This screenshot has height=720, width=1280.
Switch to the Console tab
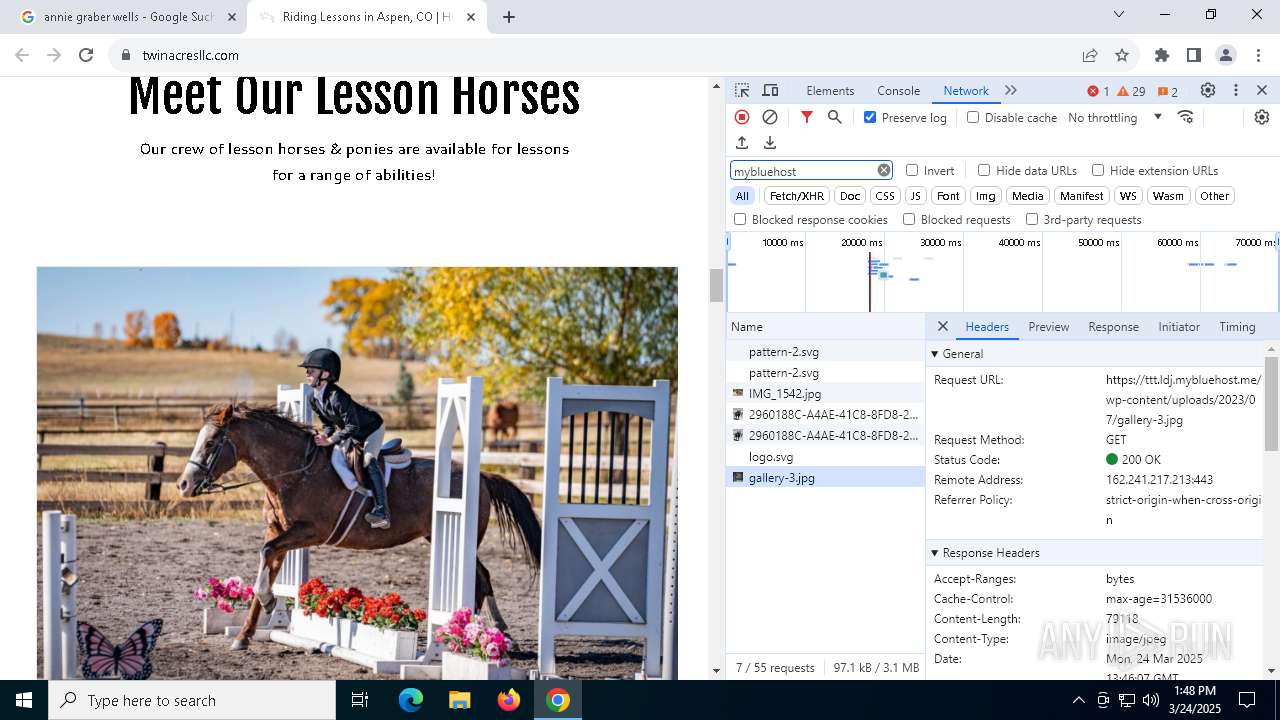[x=898, y=90]
